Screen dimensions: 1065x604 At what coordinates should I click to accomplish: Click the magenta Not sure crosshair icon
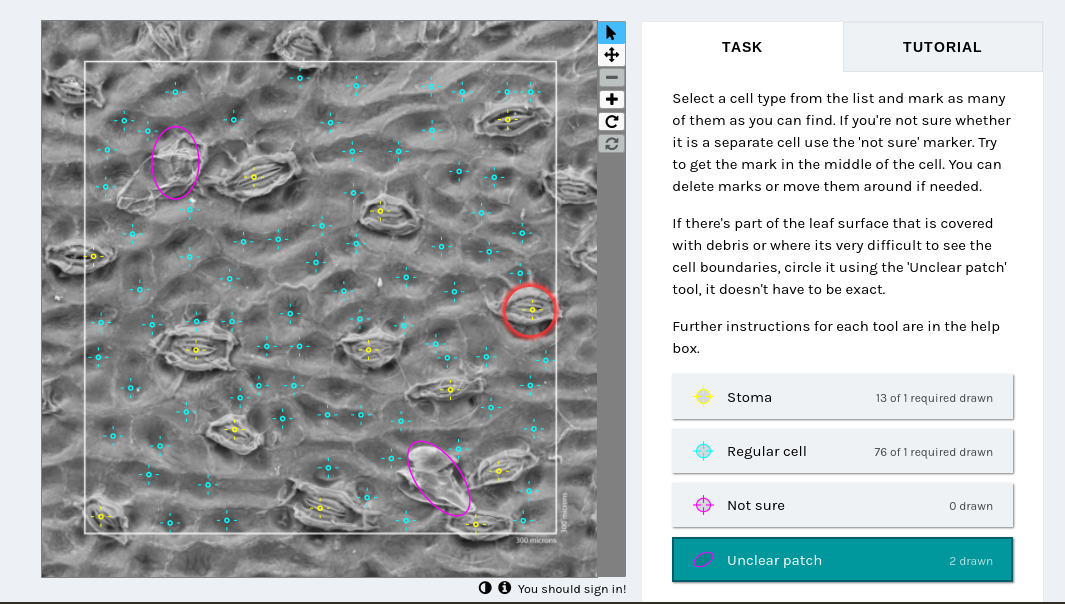[704, 505]
